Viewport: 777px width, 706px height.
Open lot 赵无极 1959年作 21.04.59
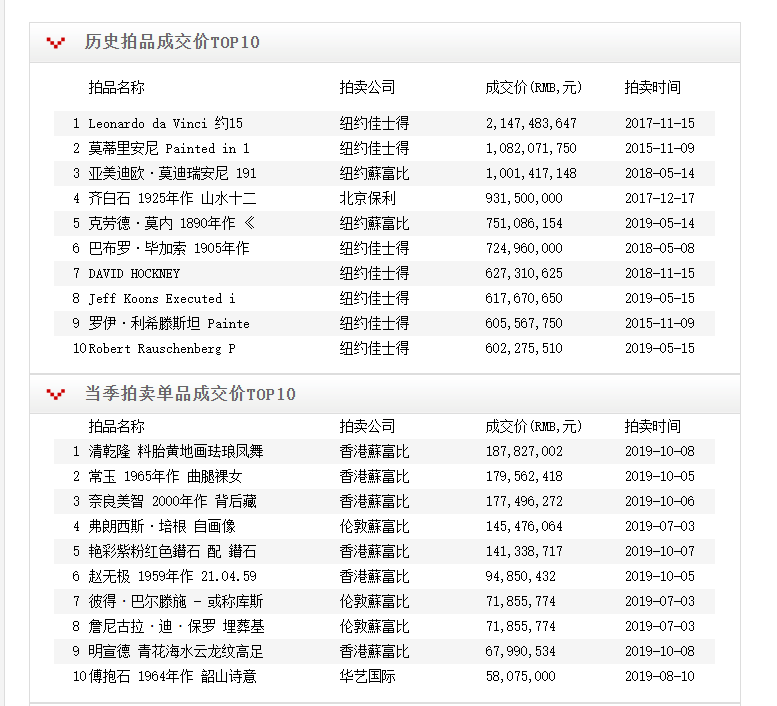click(172, 576)
